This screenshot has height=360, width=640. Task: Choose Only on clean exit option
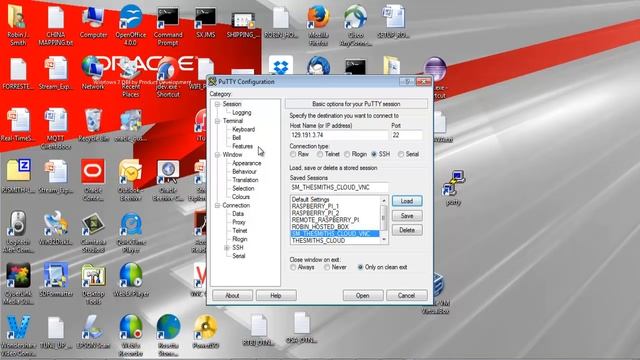(x=360, y=267)
